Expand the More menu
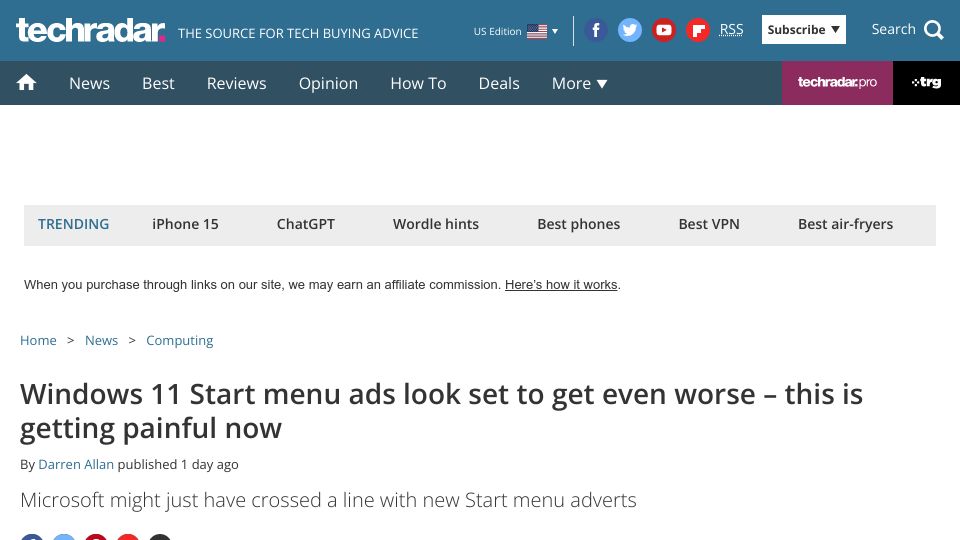Viewport: 960px width, 540px height. click(x=579, y=83)
